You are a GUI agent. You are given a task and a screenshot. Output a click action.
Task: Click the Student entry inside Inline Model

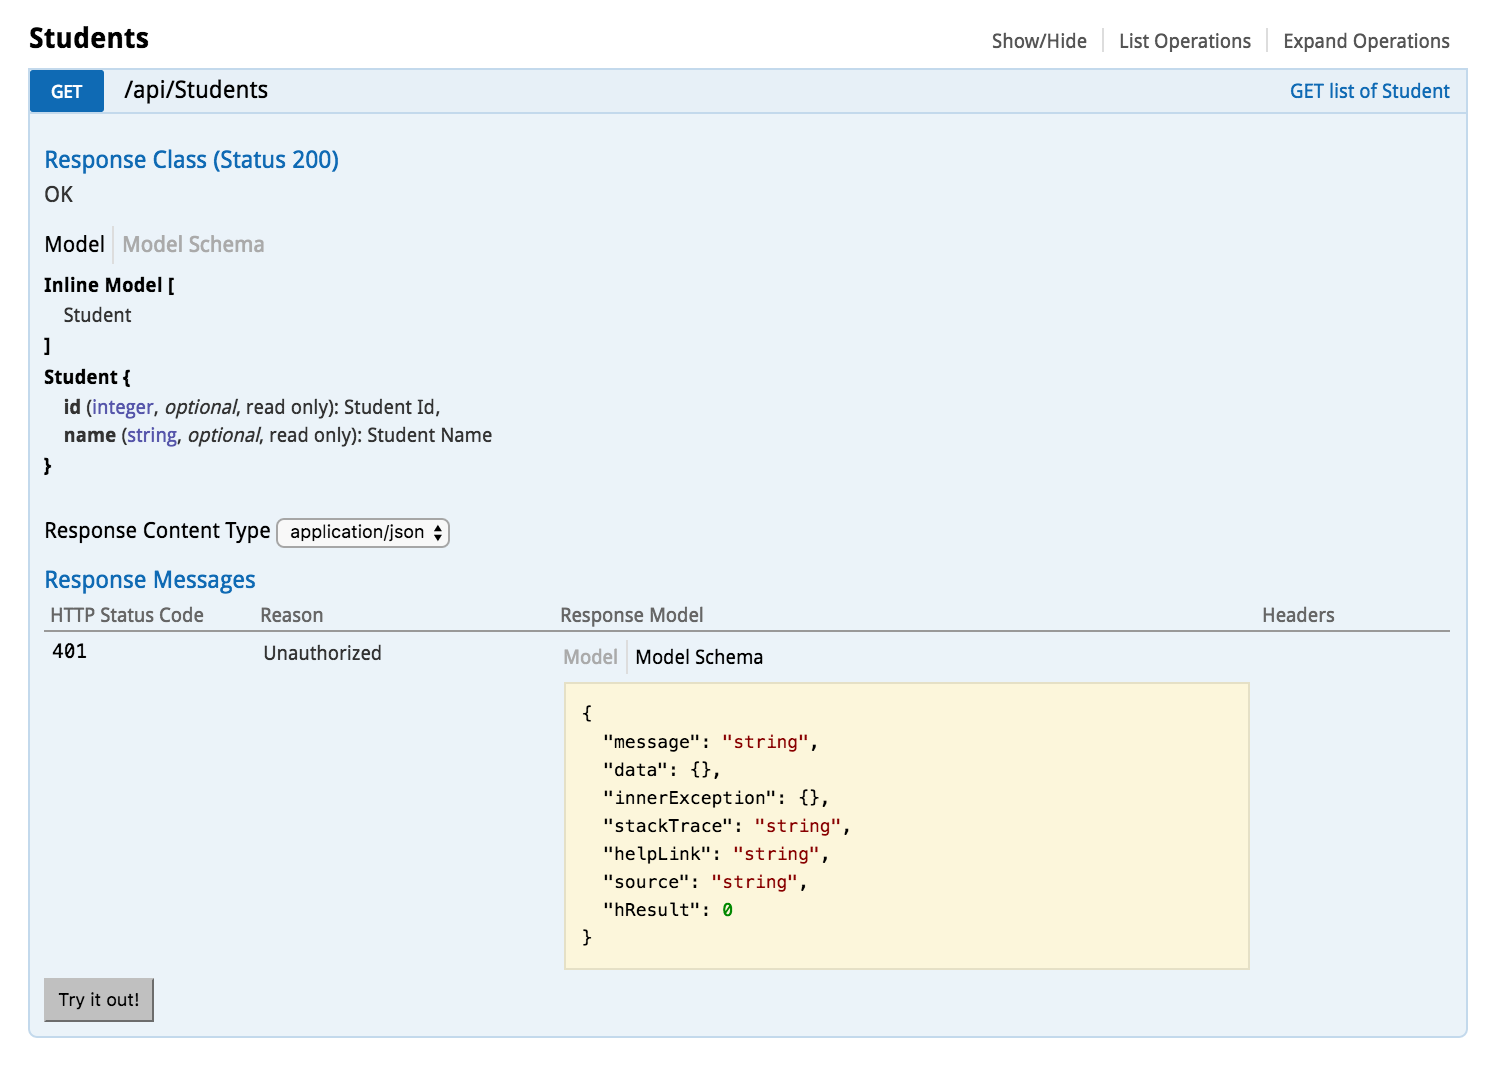click(97, 315)
